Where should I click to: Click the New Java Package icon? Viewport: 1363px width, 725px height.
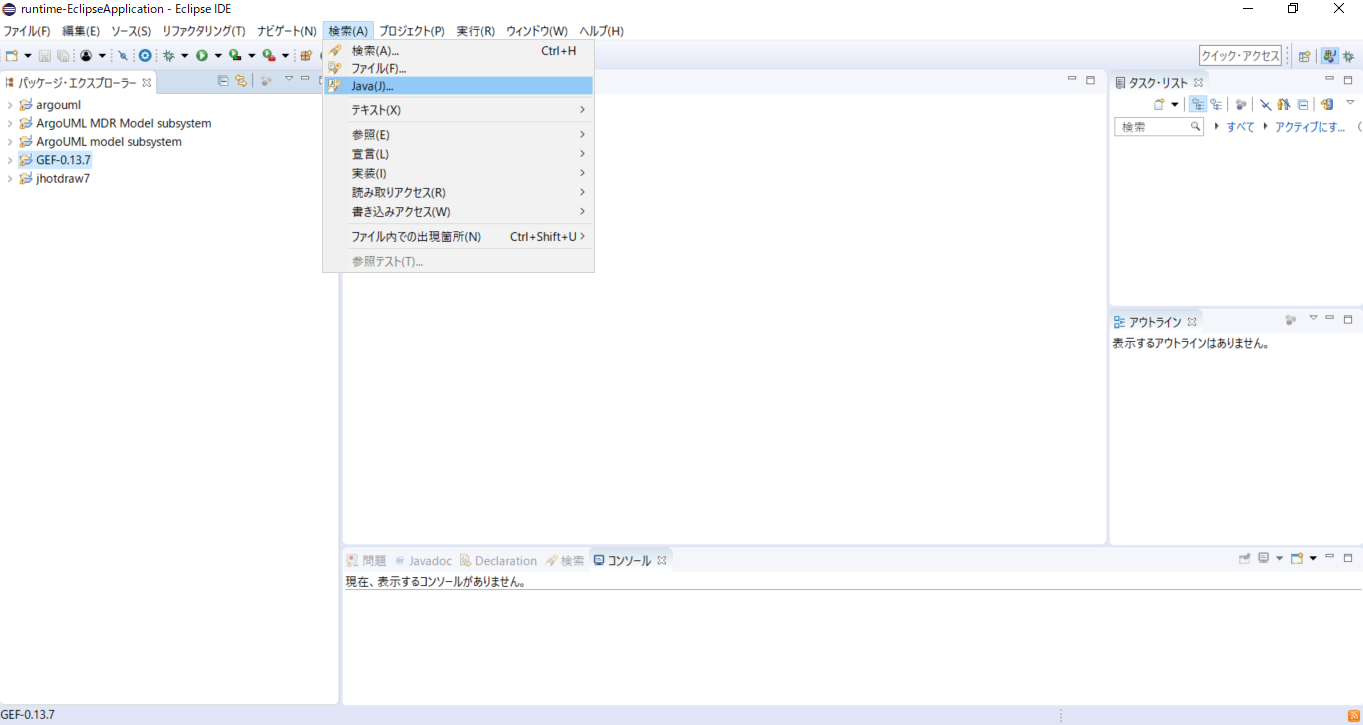click(x=306, y=56)
